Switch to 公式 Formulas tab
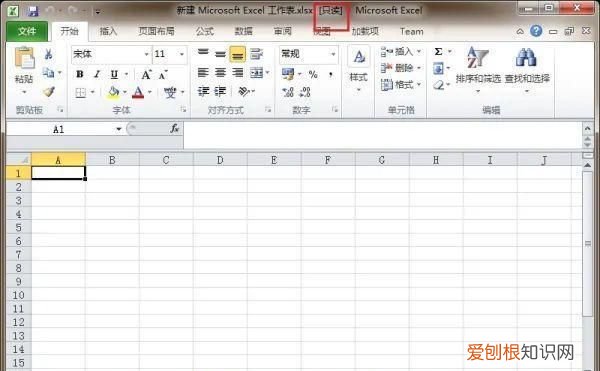This screenshot has width=600, height=371. [x=205, y=31]
